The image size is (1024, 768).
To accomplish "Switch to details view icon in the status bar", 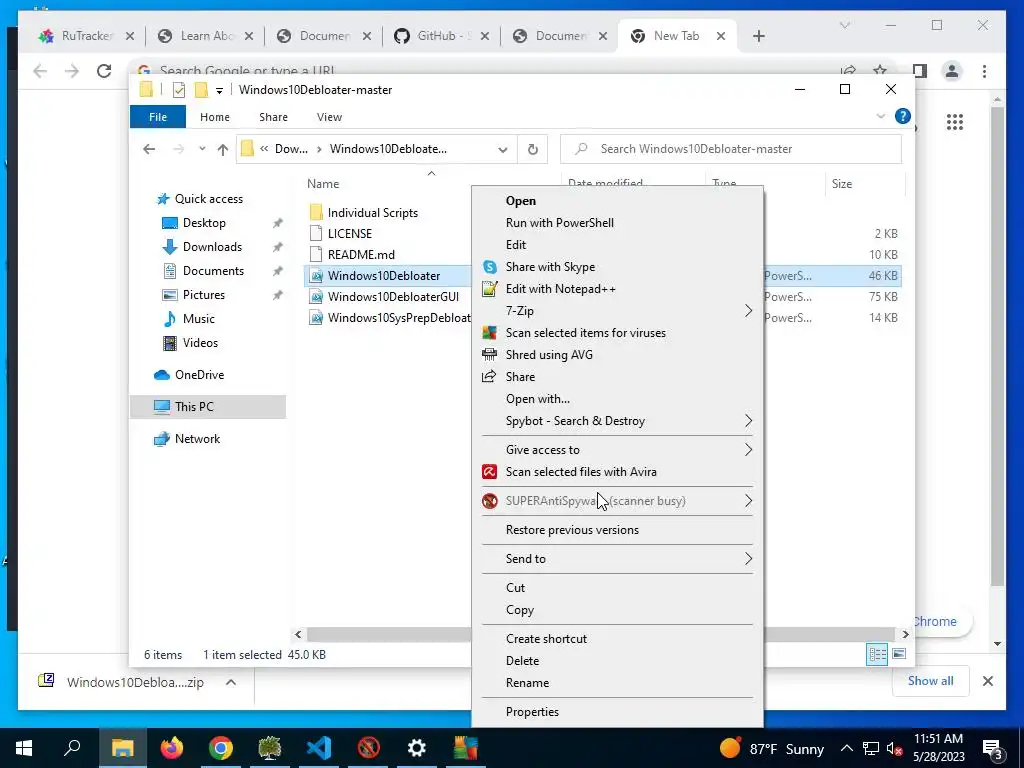I will pyautogui.click(x=877, y=654).
